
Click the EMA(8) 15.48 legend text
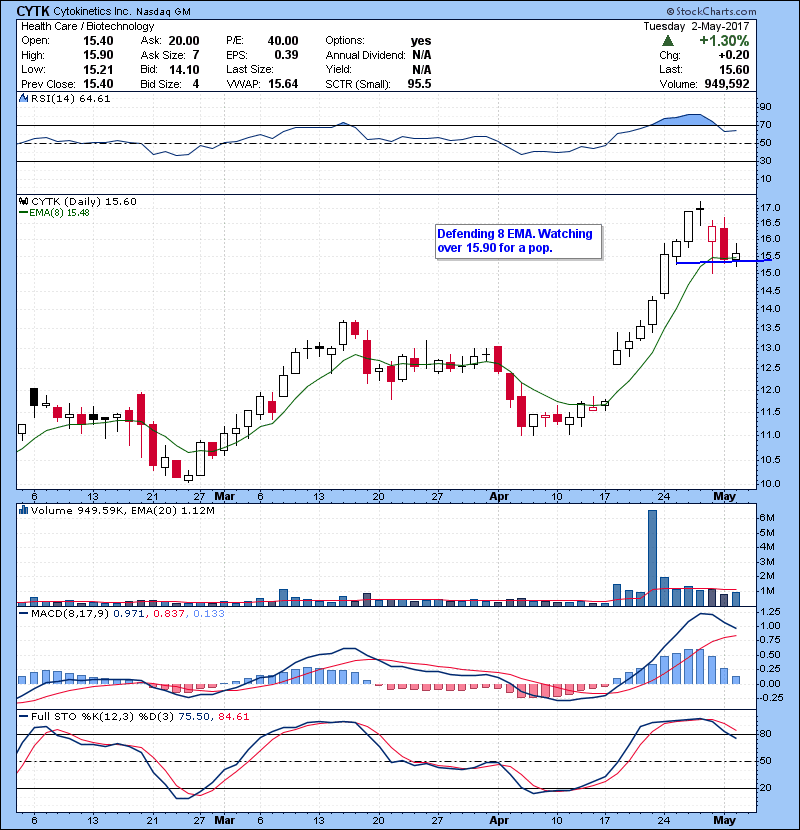pos(59,213)
